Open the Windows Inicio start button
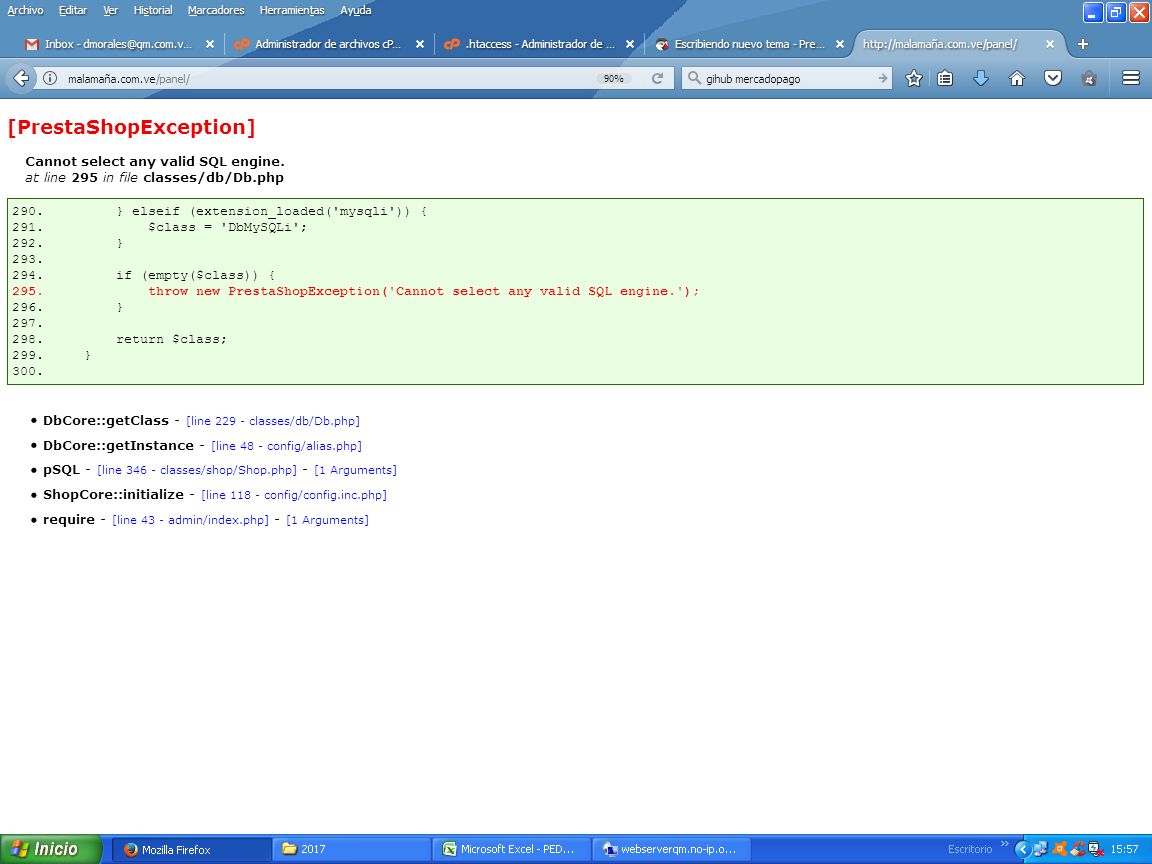 point(50,849)
